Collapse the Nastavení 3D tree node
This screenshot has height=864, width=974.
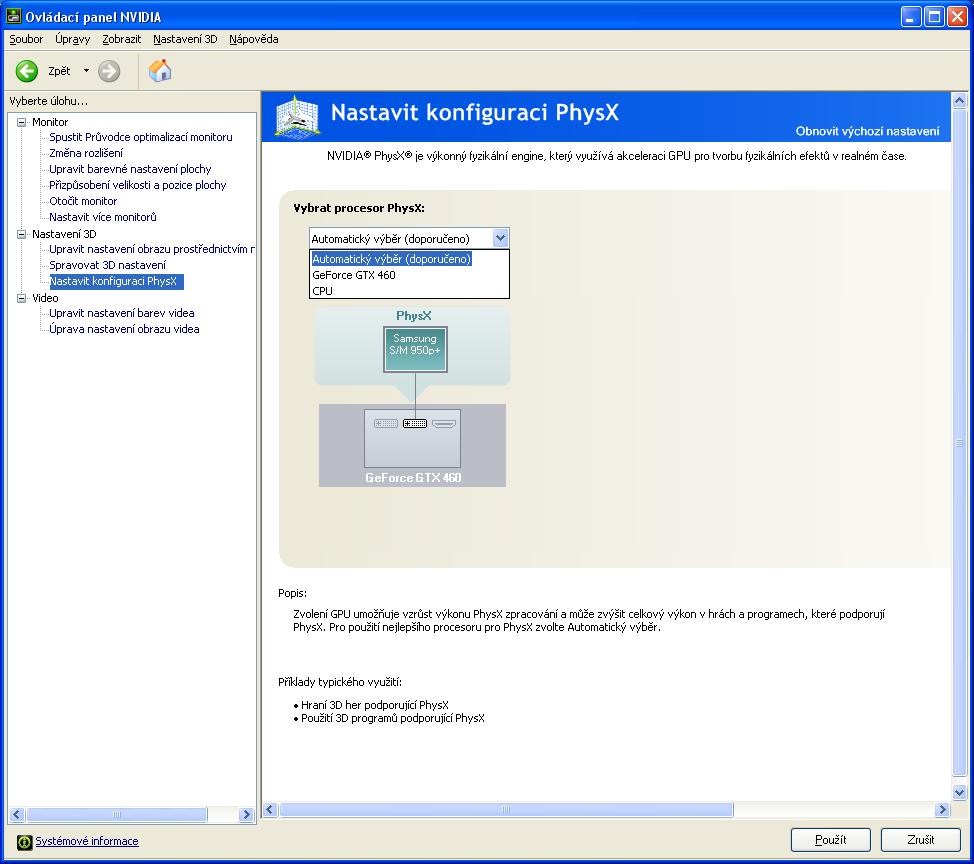(x=22, y=234)
